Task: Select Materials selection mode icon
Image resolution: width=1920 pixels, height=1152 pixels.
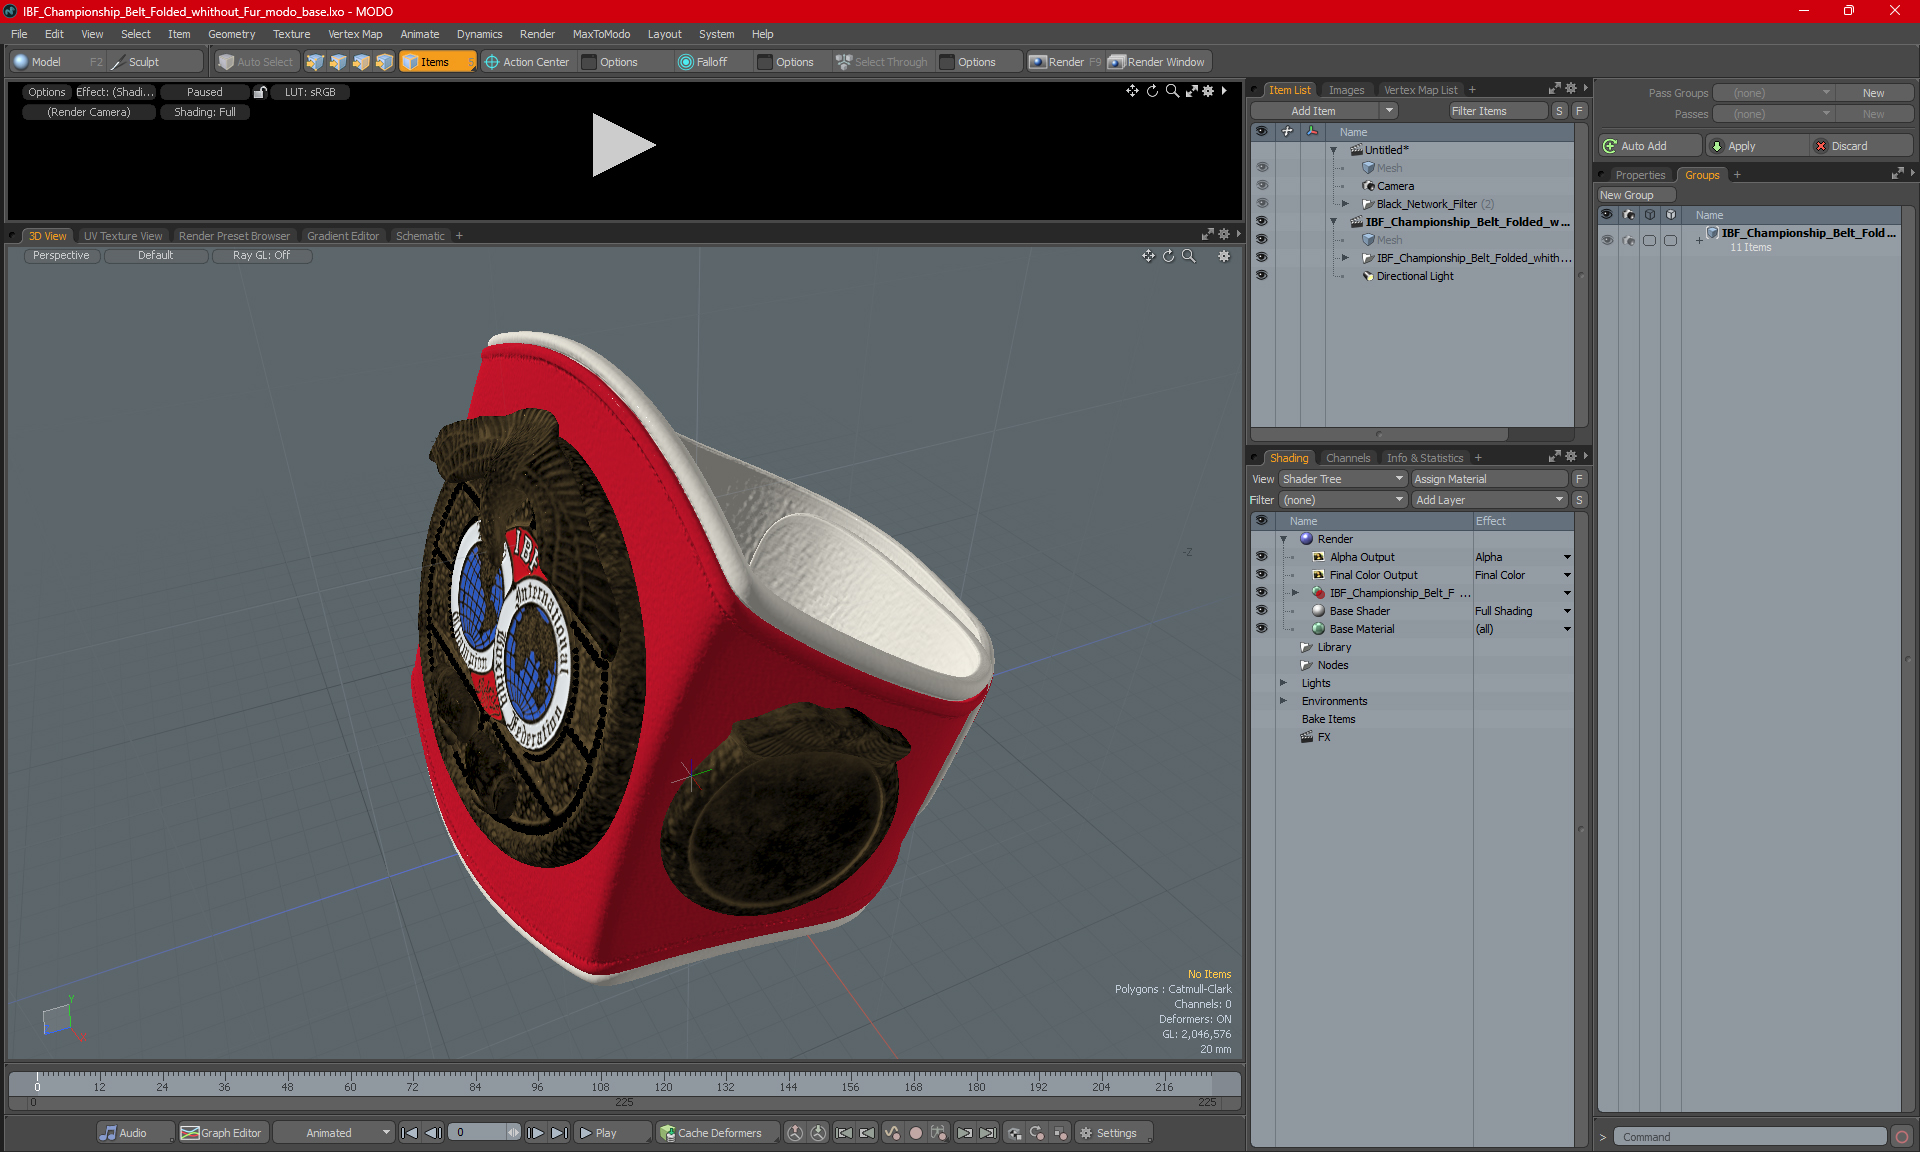Action: (x=384, y=62)
